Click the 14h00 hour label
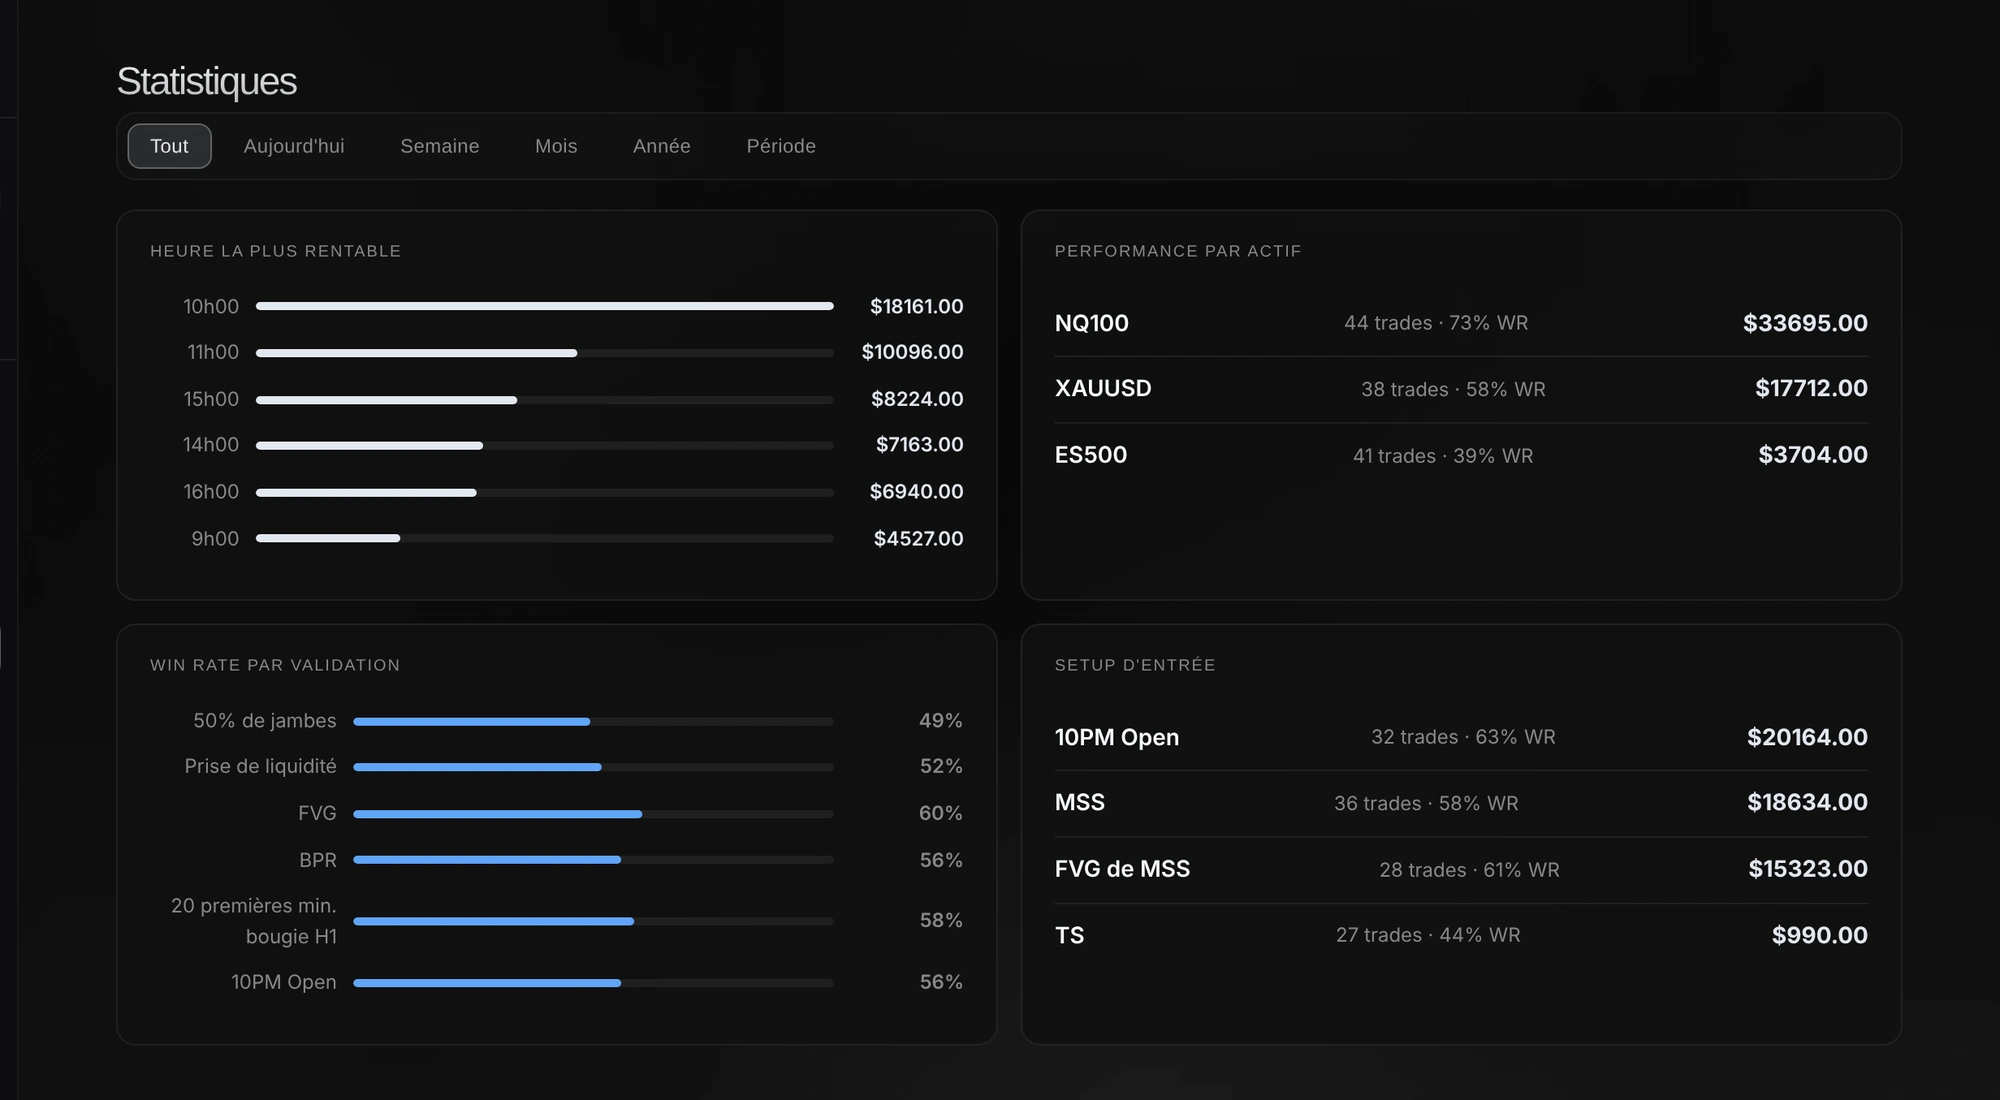This screenshot has width=2000, height=1100. pyautogui.click(x=211, y=445)
